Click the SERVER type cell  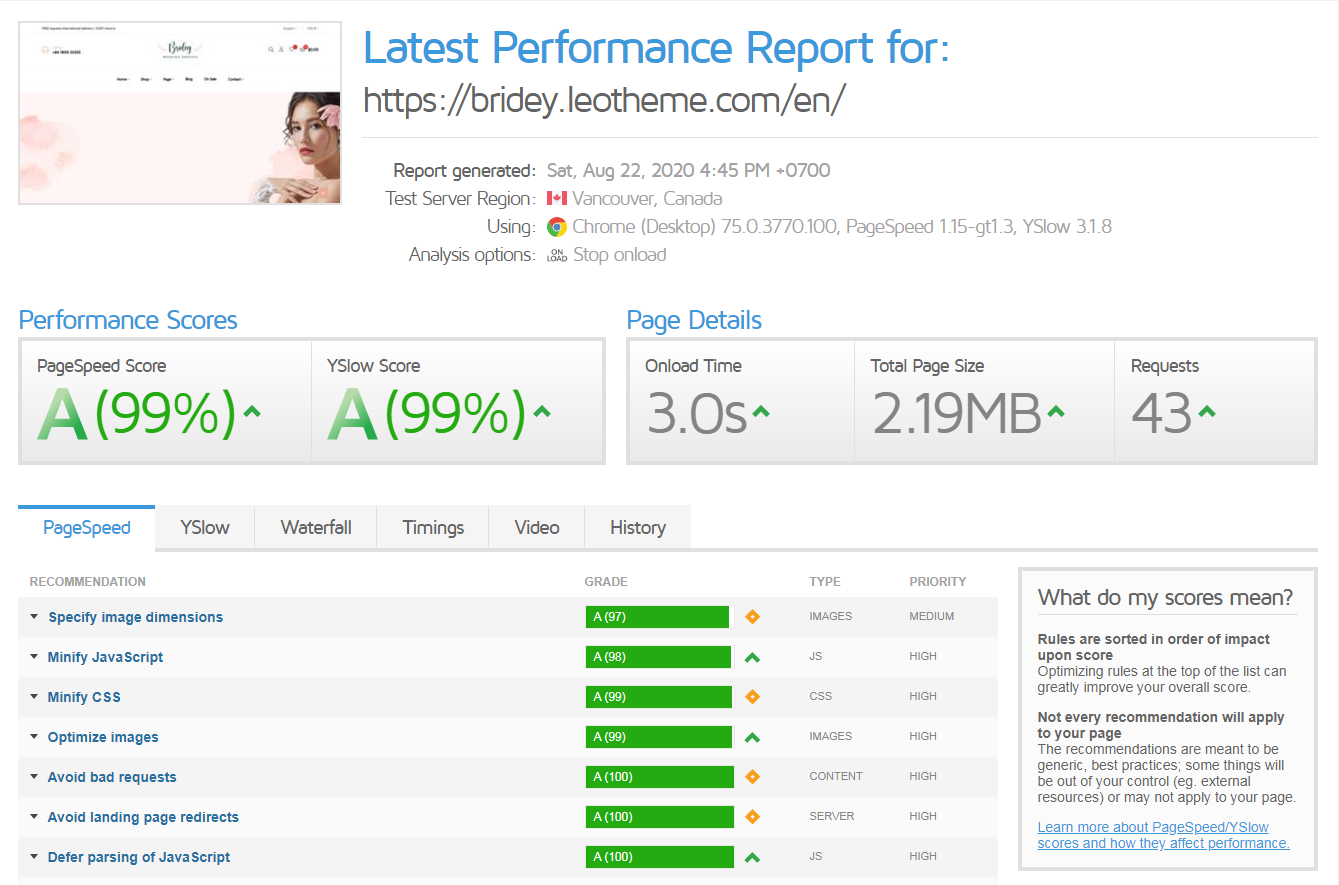coord(832,817)
